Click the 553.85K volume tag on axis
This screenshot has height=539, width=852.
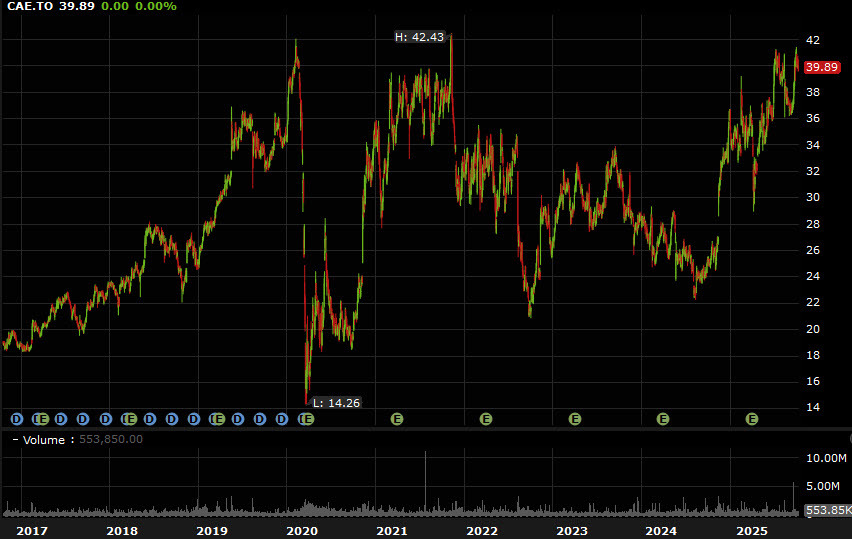(827, 511)
